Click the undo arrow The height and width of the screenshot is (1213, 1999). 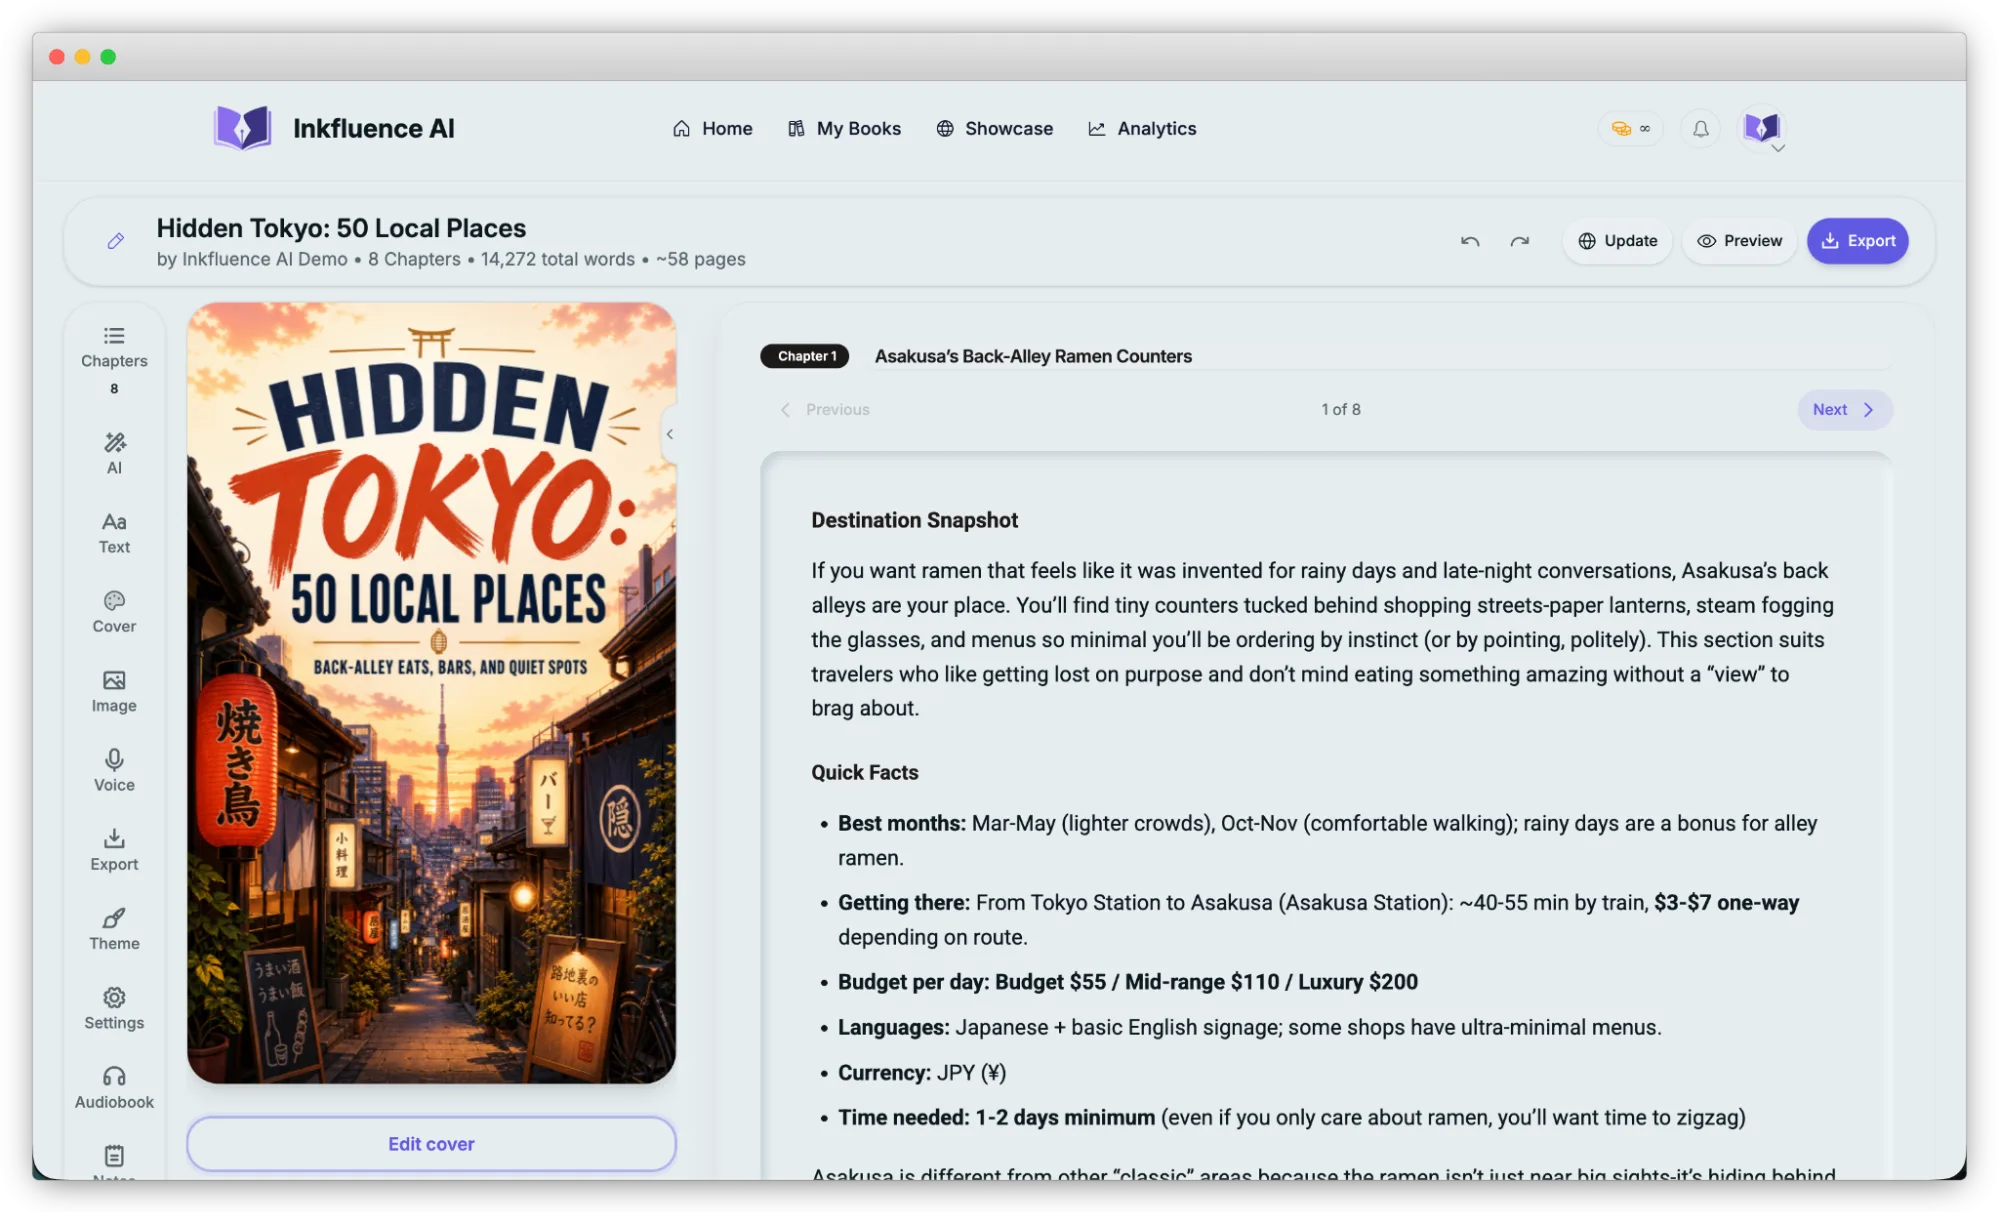pos(1469,241)
